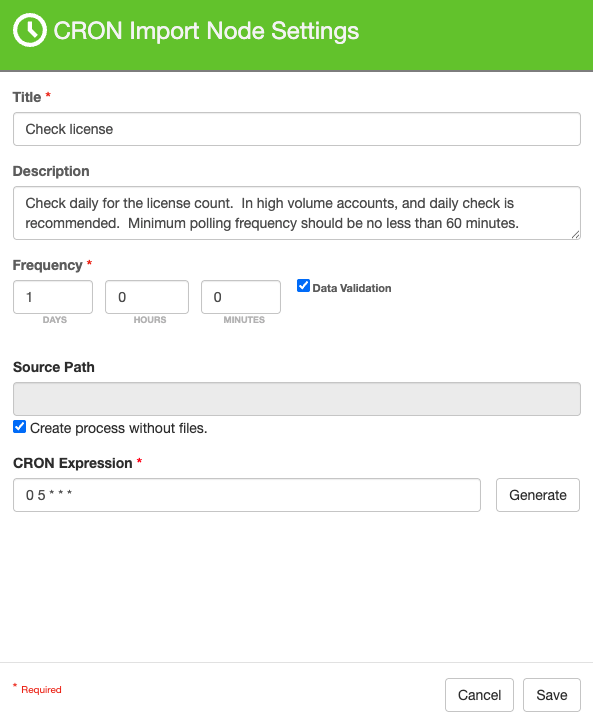The width and height of the screenshot is (593, 725).
Task: Click the textarea resize handle in Description
Action: click(x=575, y=234)
